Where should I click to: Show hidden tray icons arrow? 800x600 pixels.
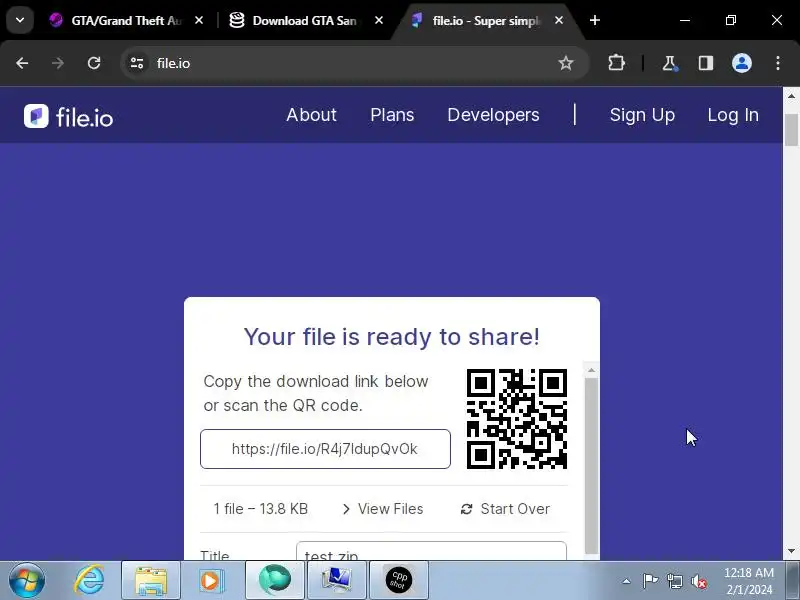click(627, 581)
